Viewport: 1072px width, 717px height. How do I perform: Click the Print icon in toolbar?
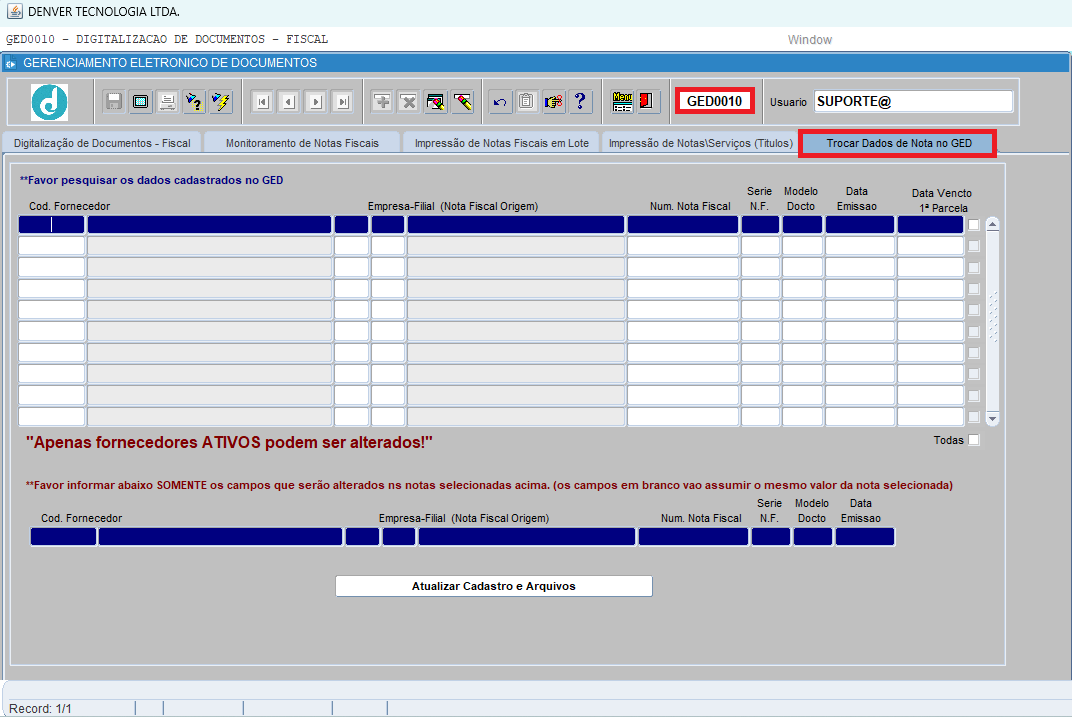[x=167, y=101]
